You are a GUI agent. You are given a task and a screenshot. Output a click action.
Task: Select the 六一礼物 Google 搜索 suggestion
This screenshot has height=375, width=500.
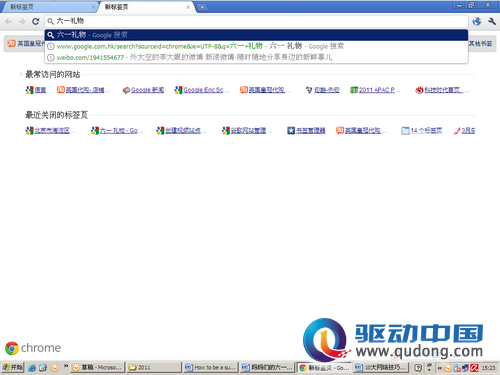pos(256,35)
